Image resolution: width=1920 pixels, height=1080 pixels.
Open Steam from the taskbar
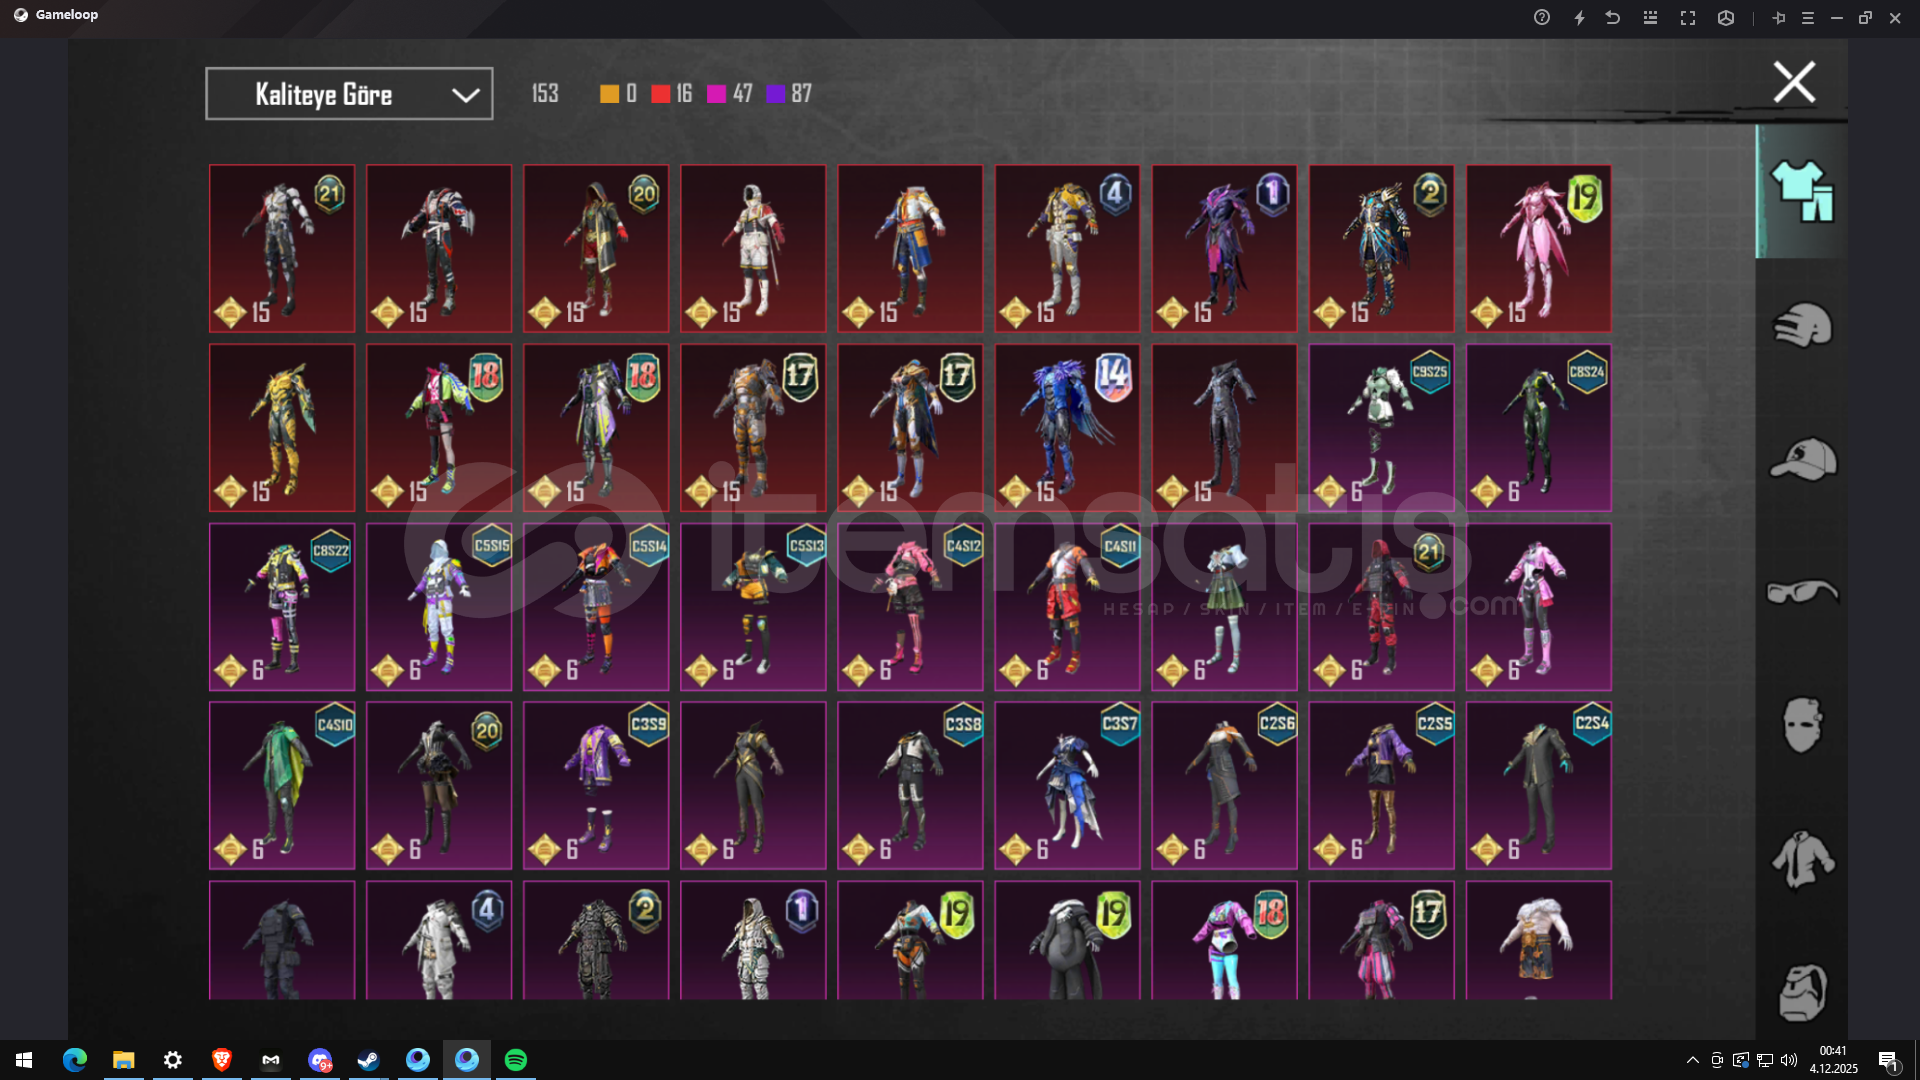[368, 1060]
